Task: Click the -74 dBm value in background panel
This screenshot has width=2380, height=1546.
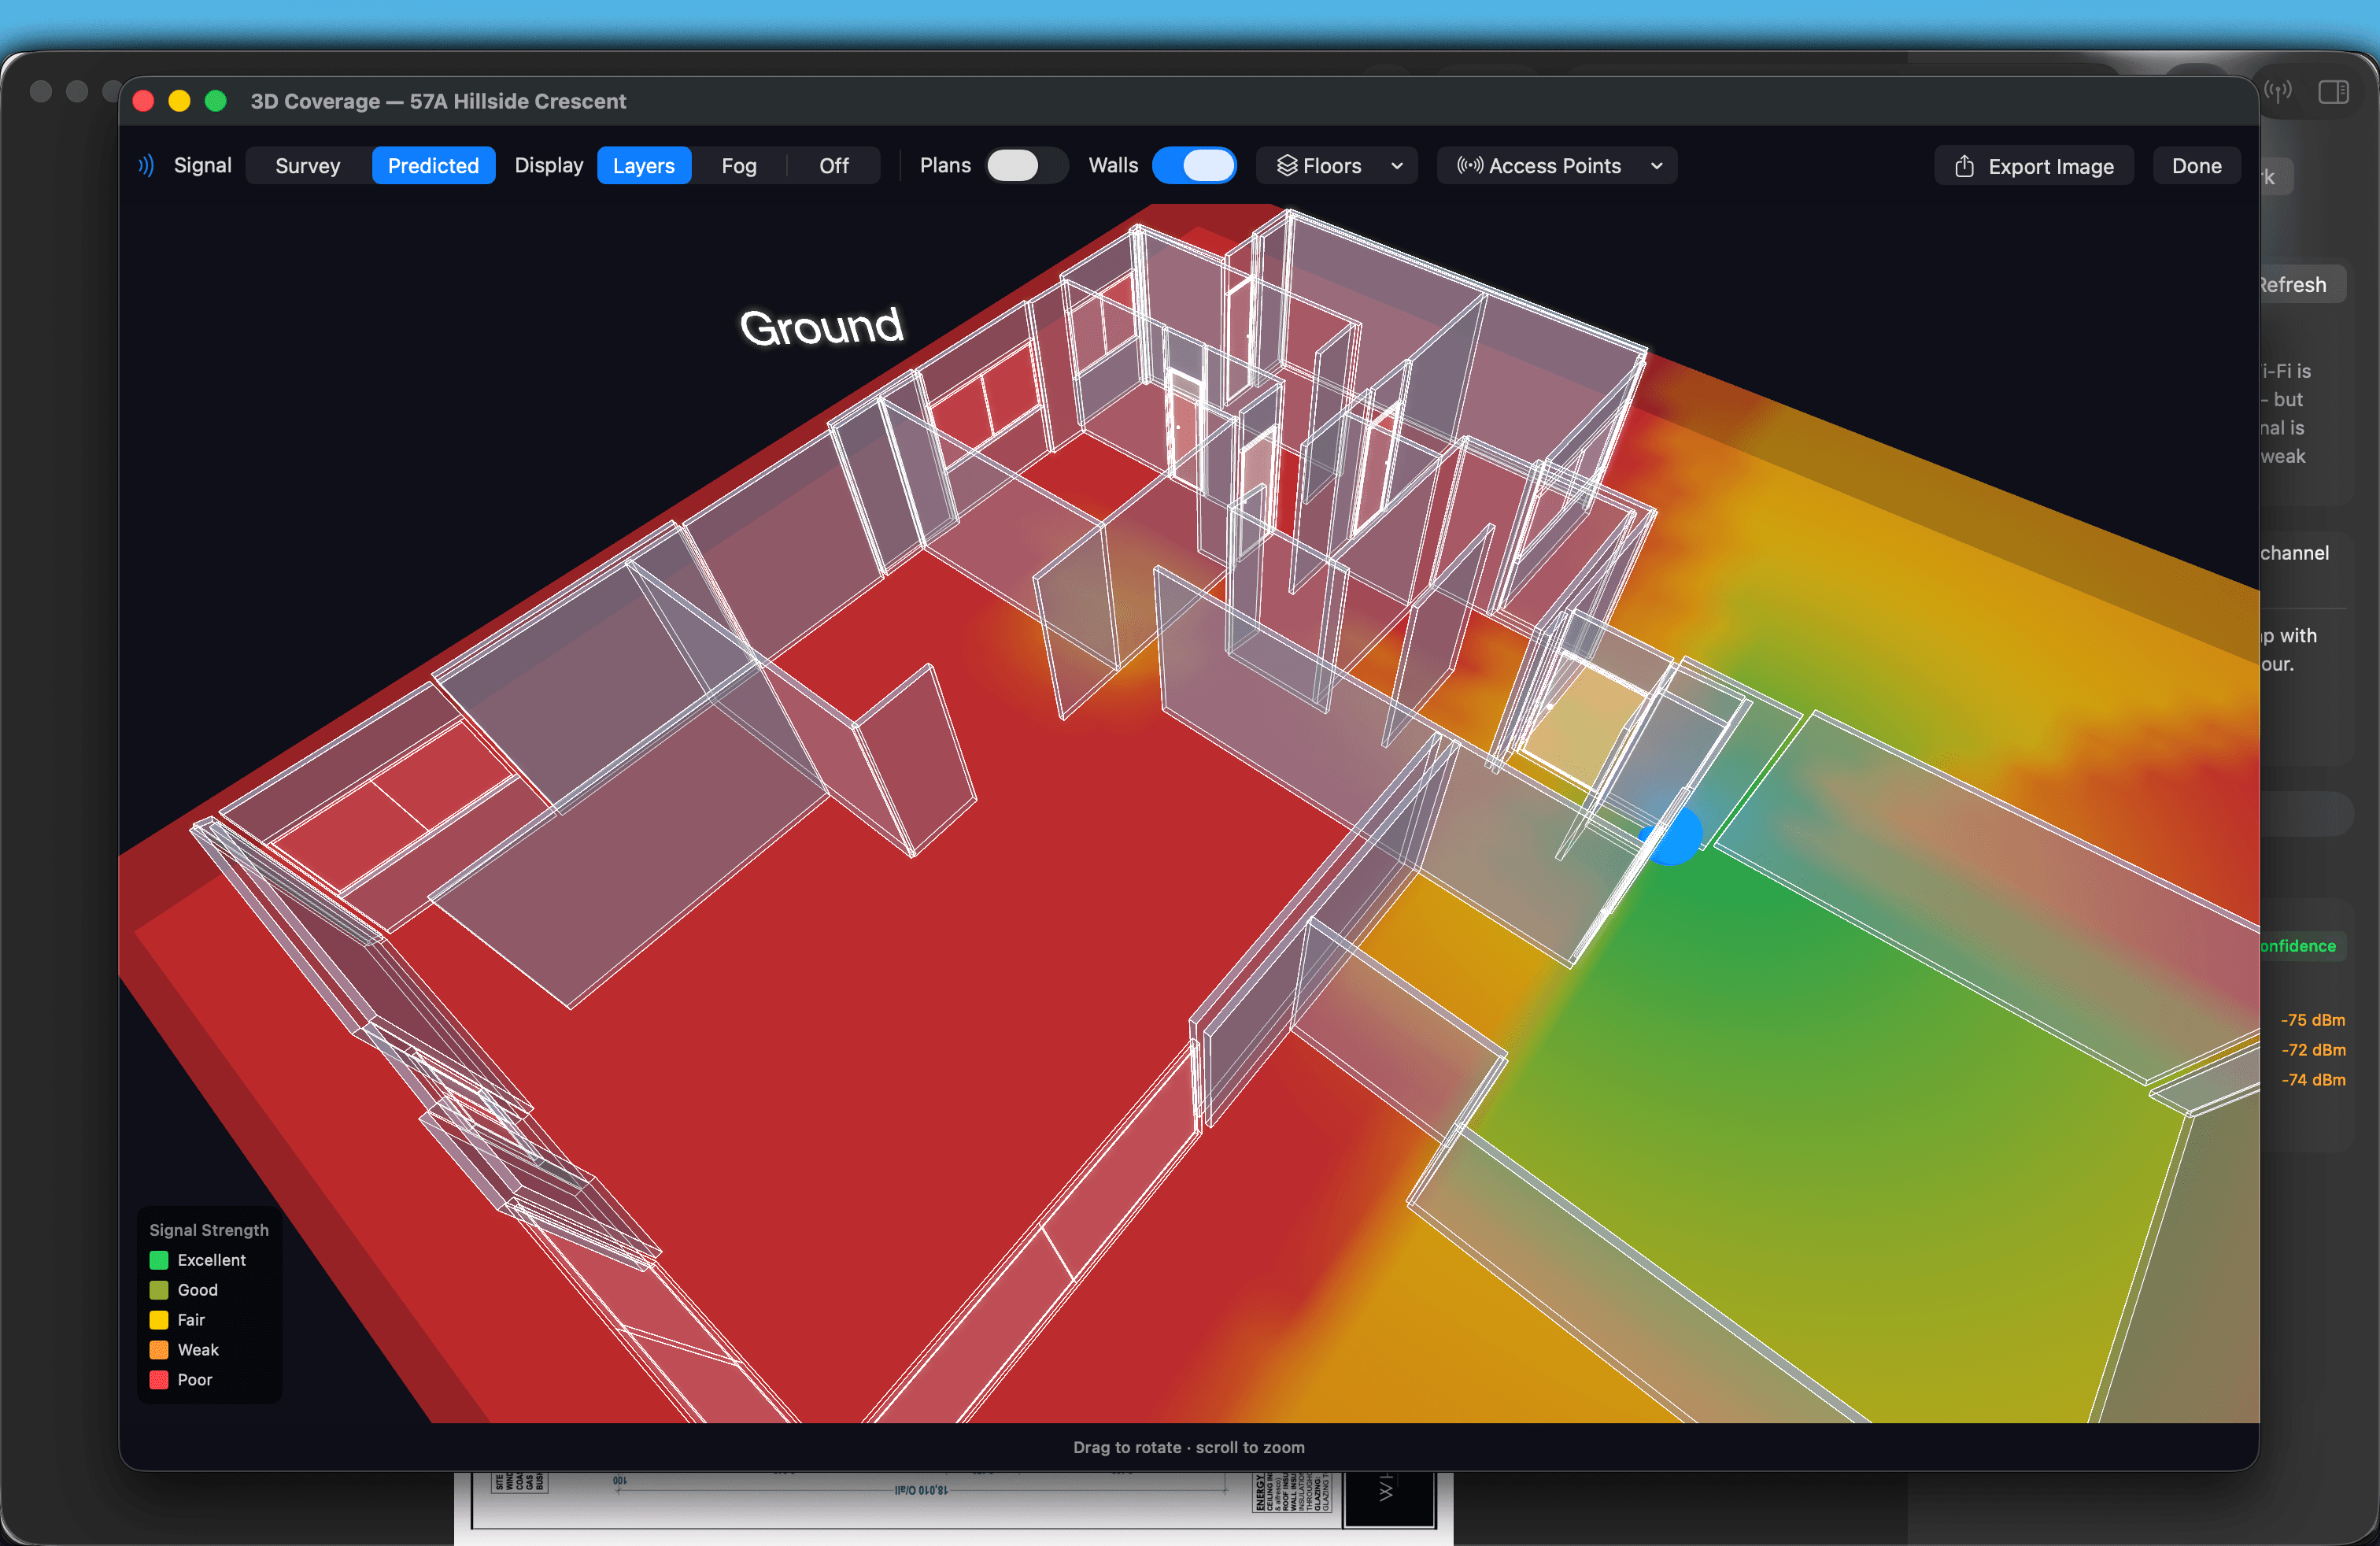Action: (2312, 1080)
